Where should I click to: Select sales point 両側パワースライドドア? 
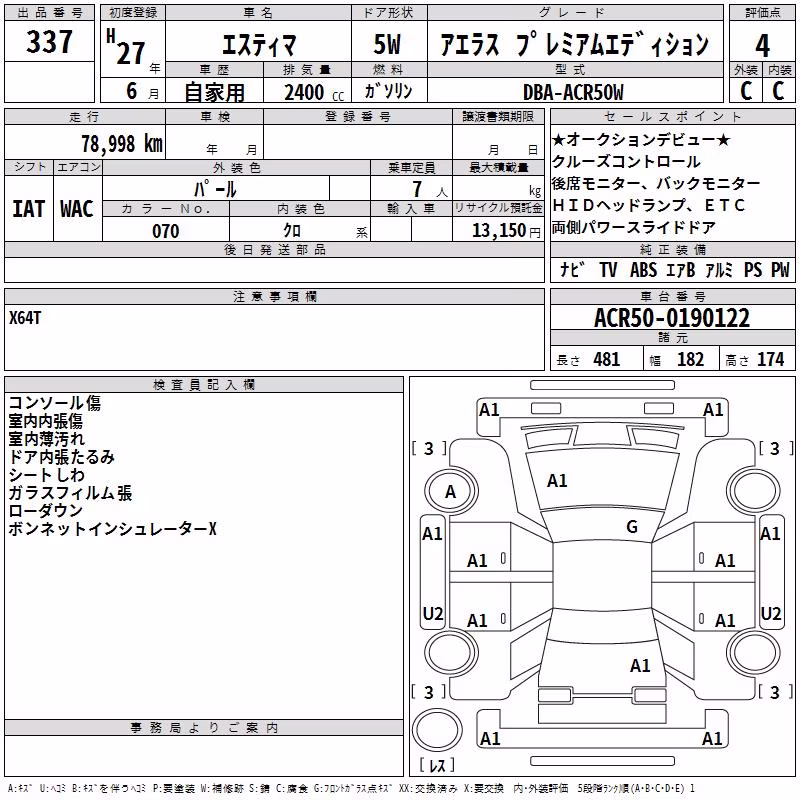[x=634, y=227]
